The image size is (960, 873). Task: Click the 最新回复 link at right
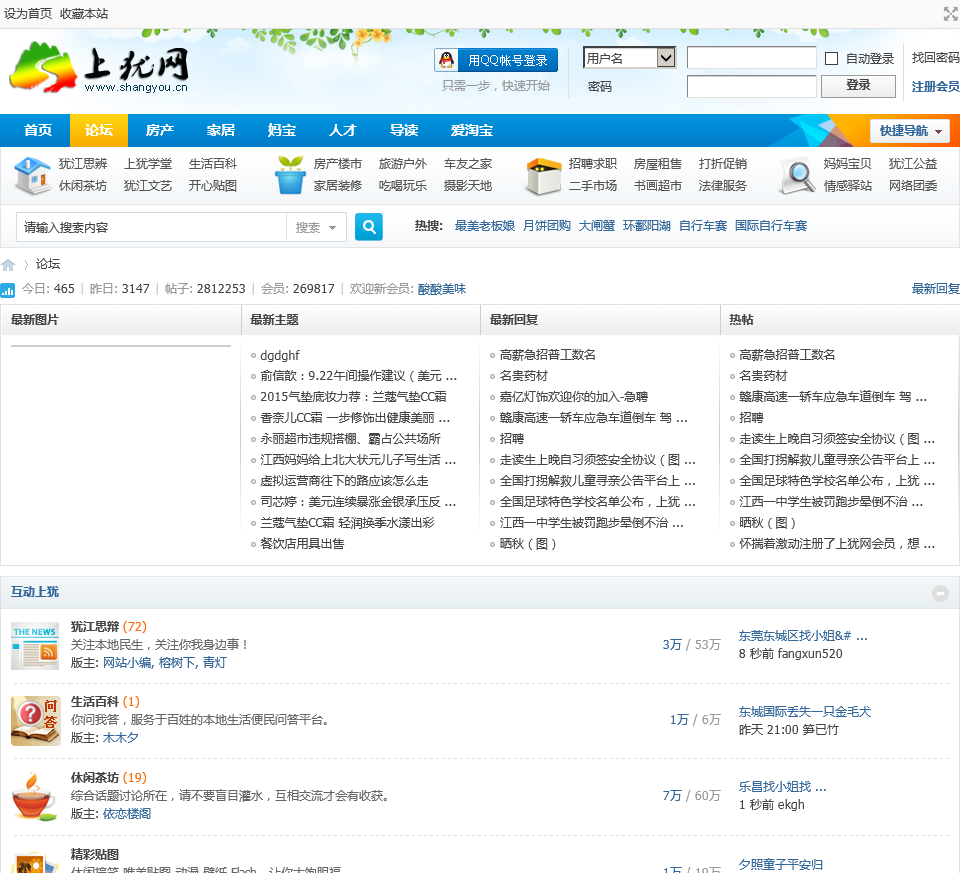click(x=936, y=289)
